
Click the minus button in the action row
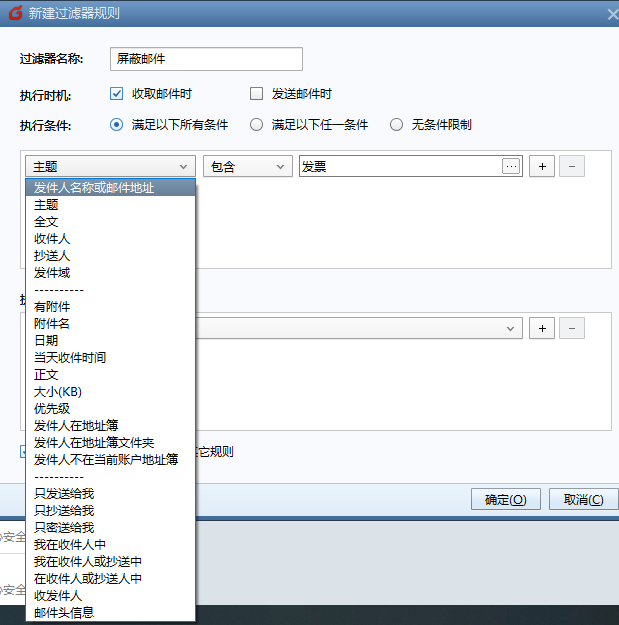pos(571,328)
